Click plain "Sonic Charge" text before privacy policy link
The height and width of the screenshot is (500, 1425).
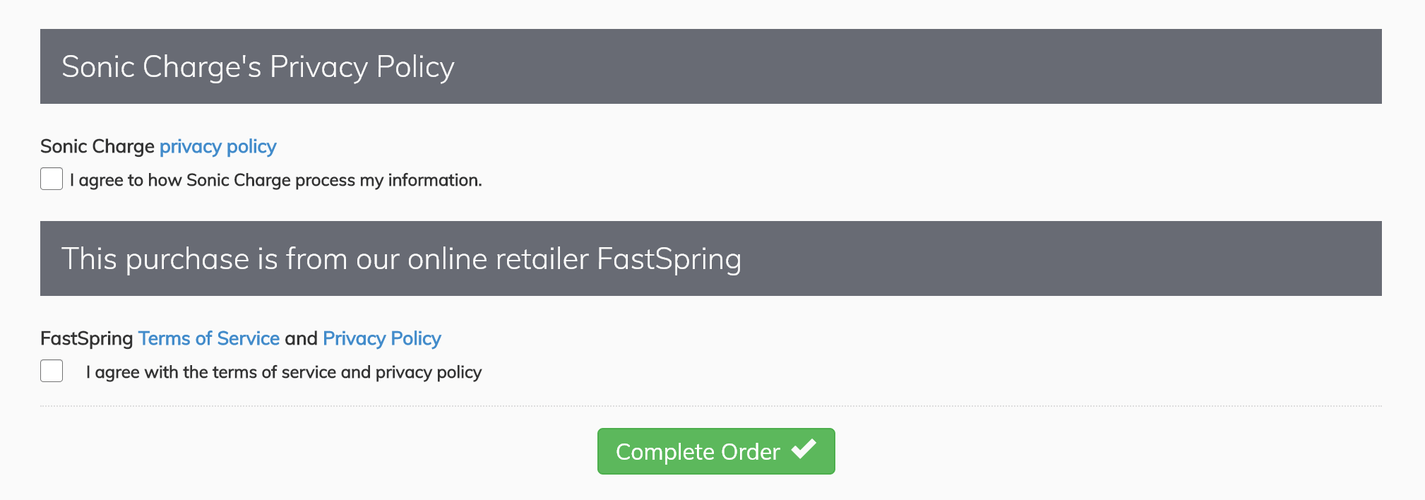(x=97, y=146)
